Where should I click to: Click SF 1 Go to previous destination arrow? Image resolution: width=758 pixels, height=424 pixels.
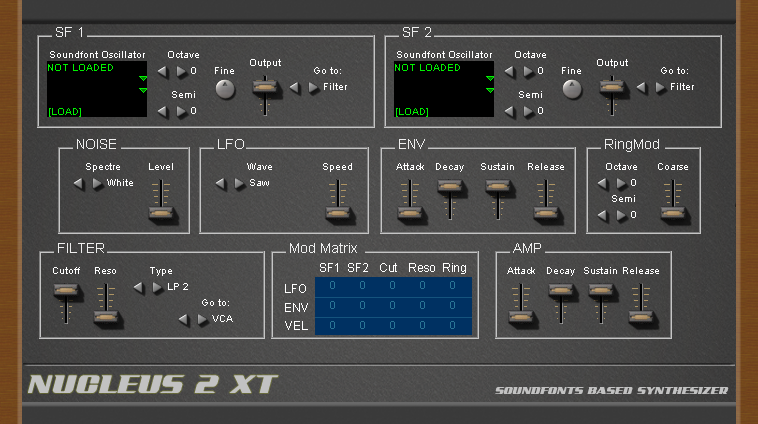click(x=294, y=88)
